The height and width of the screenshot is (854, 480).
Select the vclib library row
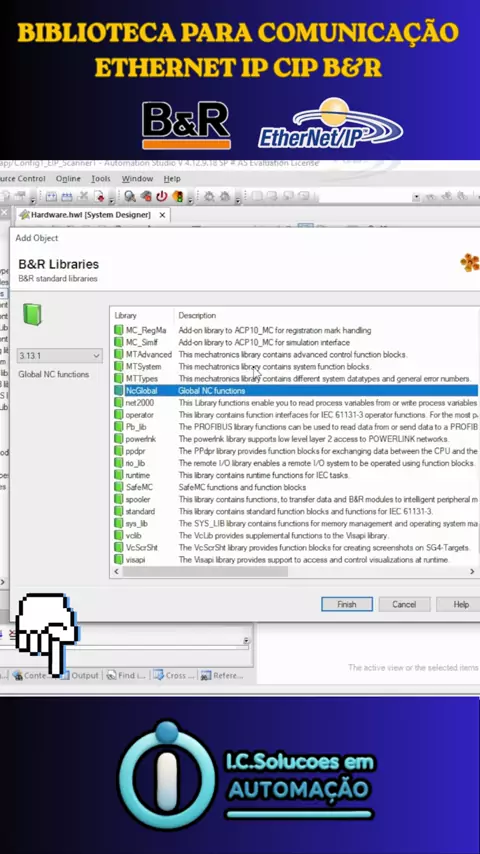[x=296, y=535]
